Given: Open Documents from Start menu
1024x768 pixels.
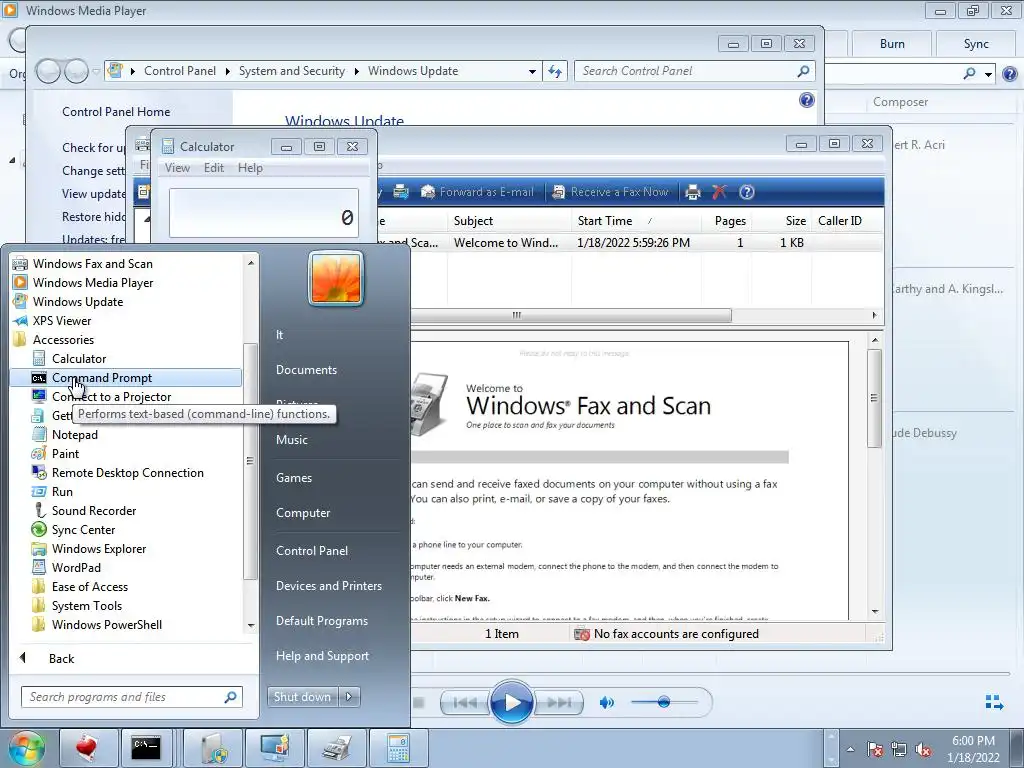Looking at the screenshot, I should [306, 370].
